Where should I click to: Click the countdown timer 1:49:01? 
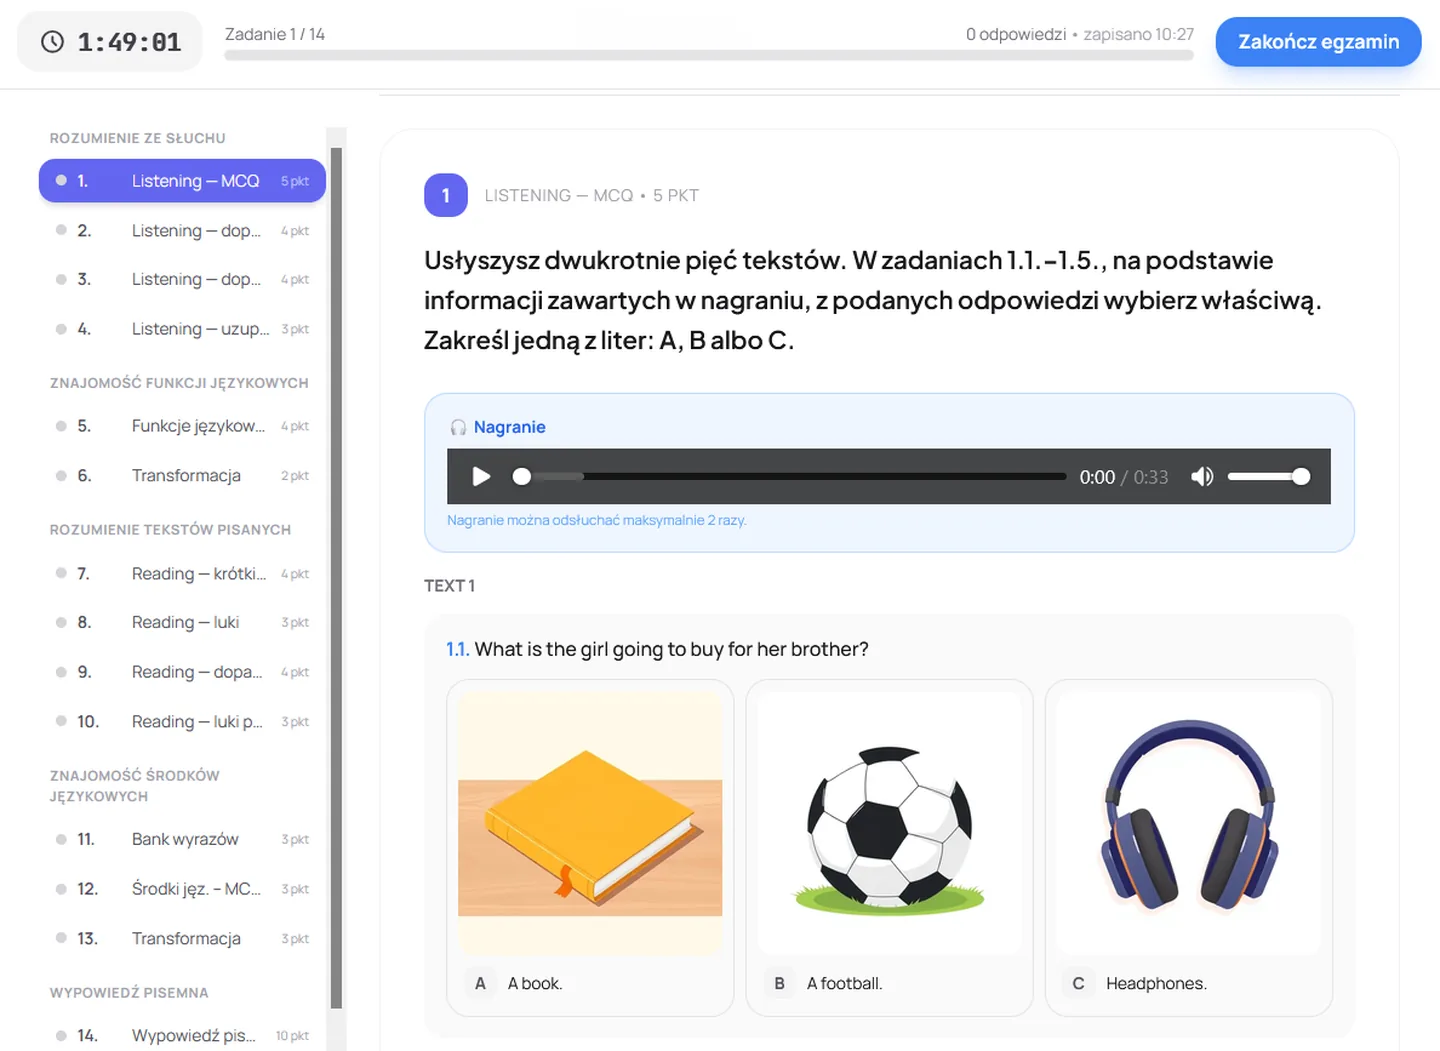tap(129, 42)
